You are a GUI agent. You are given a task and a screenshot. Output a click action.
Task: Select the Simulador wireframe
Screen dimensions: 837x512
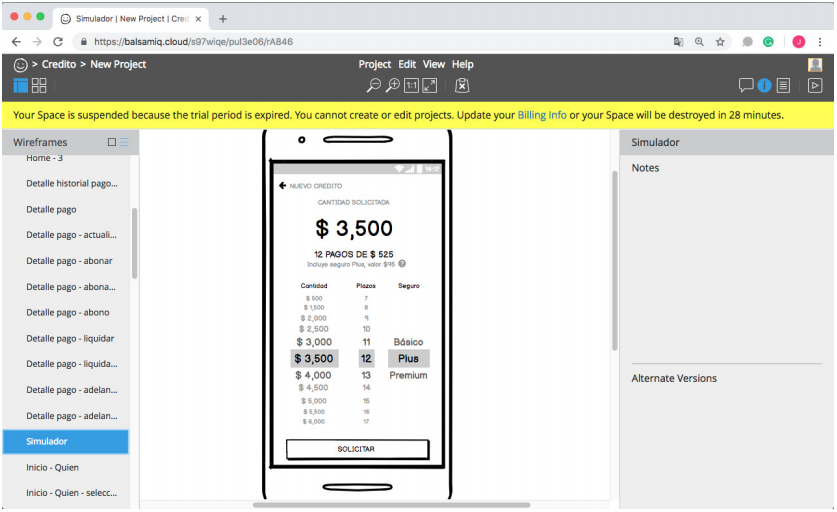coord(66,442)
